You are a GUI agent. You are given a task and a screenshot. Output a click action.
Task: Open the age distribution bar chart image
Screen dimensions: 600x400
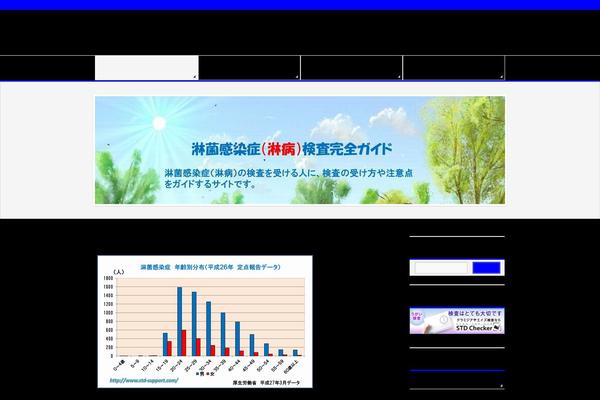(x=205, y=320)
